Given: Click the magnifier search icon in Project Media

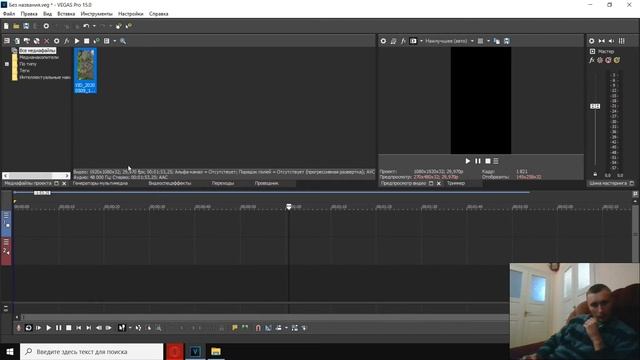Looking at the screenshot, I should (x=123, y=41).
